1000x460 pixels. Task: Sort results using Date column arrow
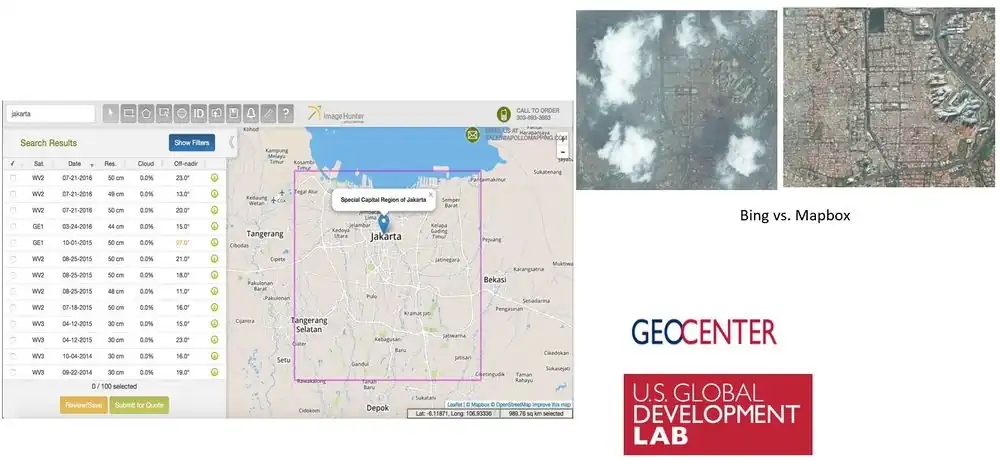tap(92, 164)
